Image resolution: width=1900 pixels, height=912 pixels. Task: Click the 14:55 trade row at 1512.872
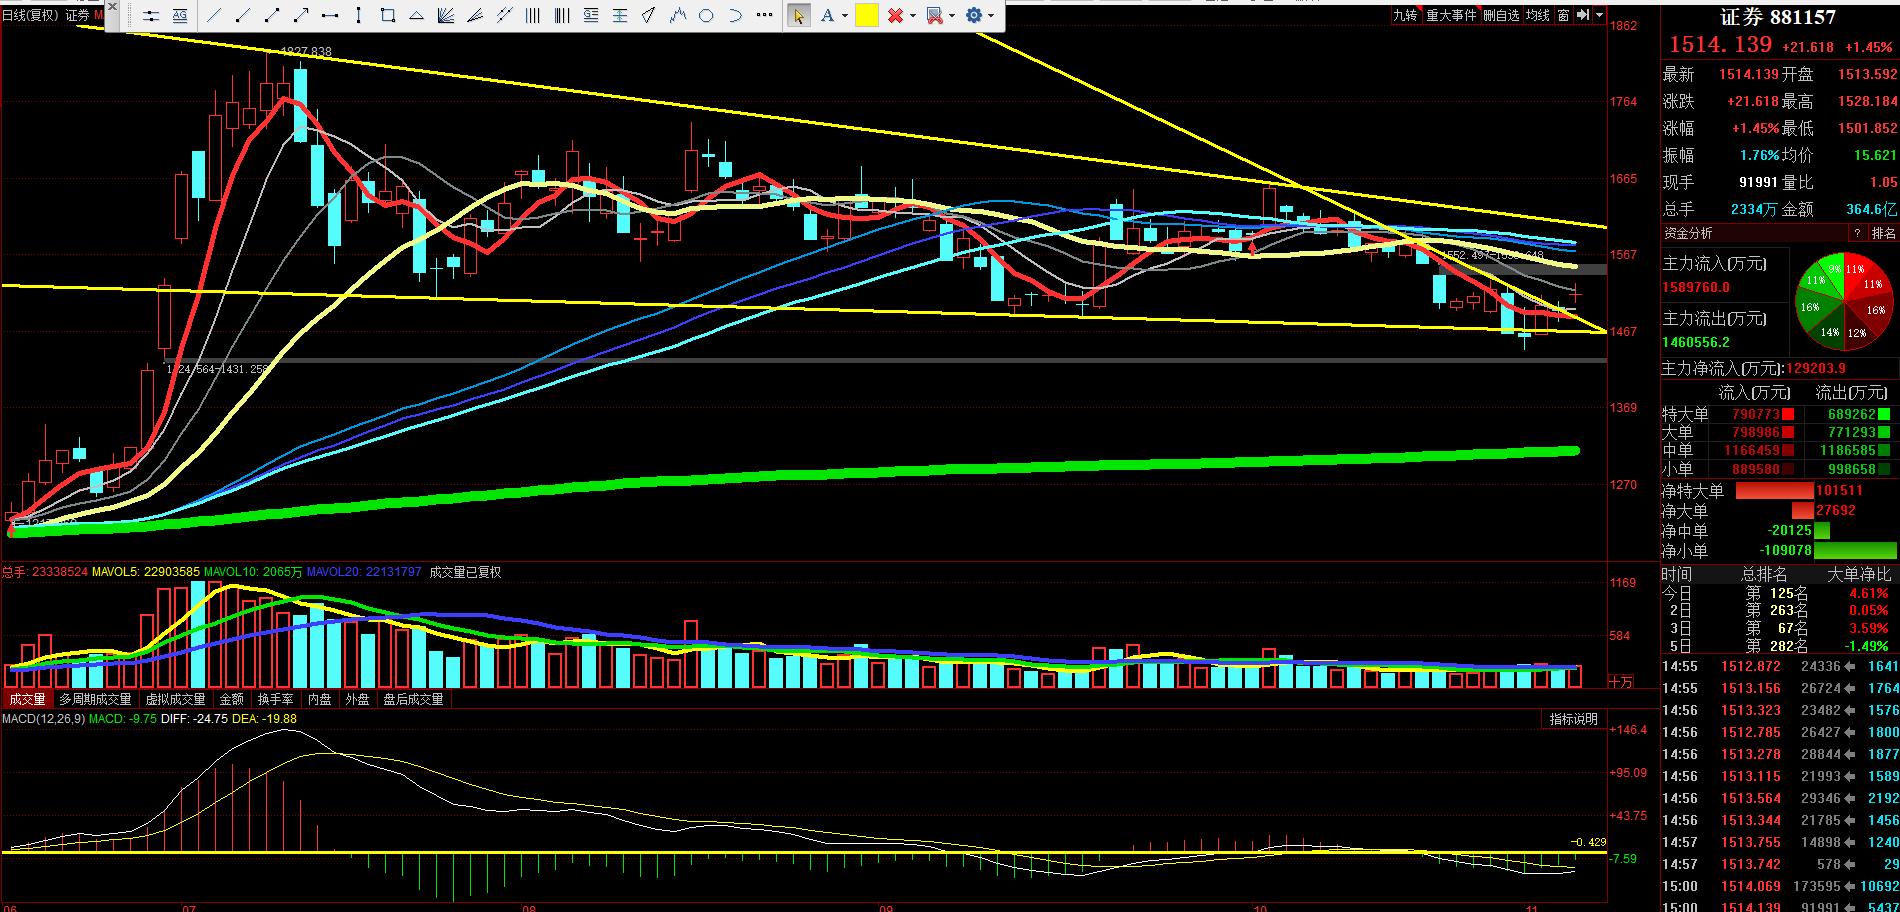tap(1780, 666)
